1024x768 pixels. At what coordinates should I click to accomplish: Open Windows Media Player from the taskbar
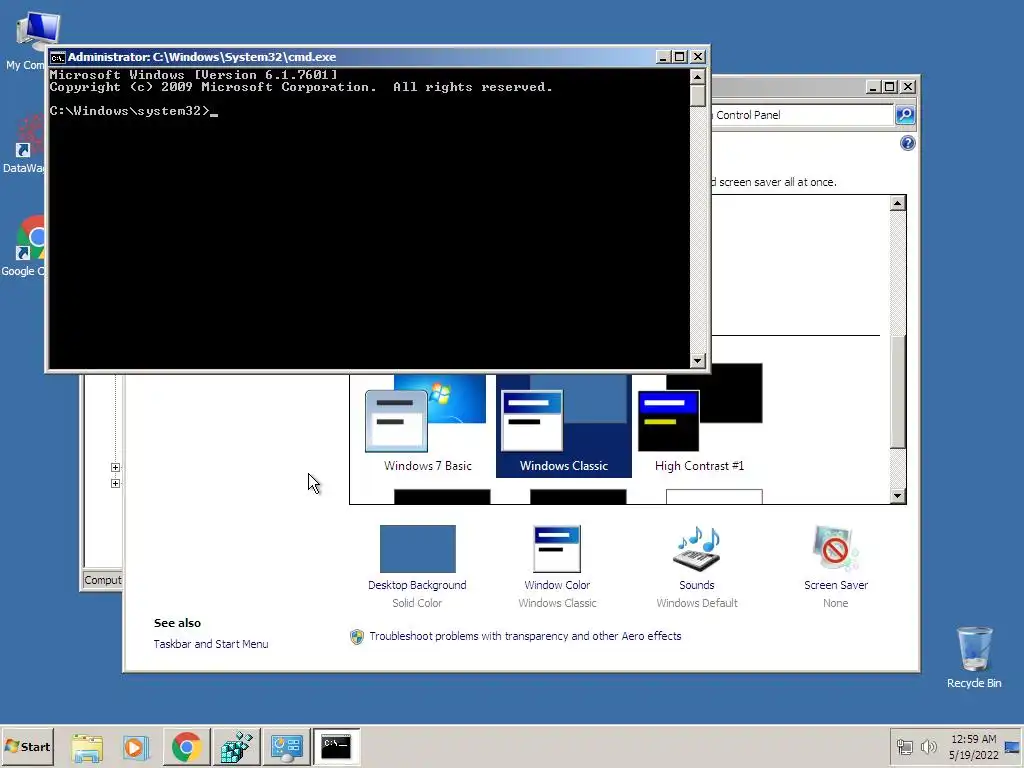tap(136, 746)
